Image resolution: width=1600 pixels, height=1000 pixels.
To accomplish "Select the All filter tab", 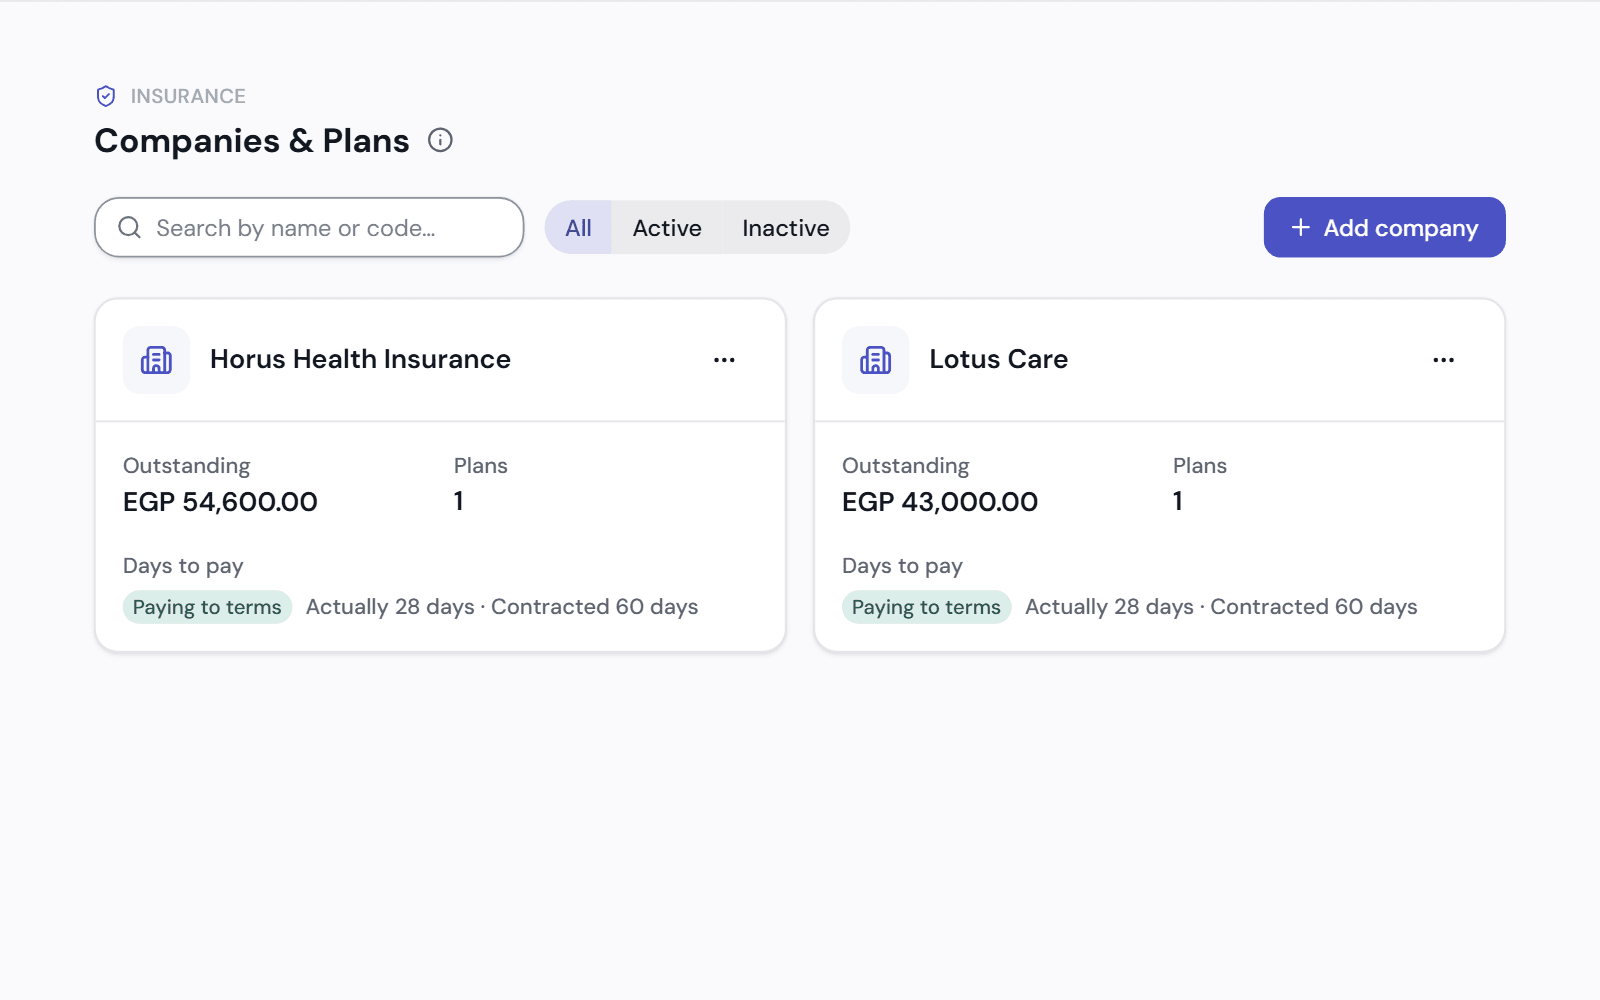I will (x=578, y=228).
